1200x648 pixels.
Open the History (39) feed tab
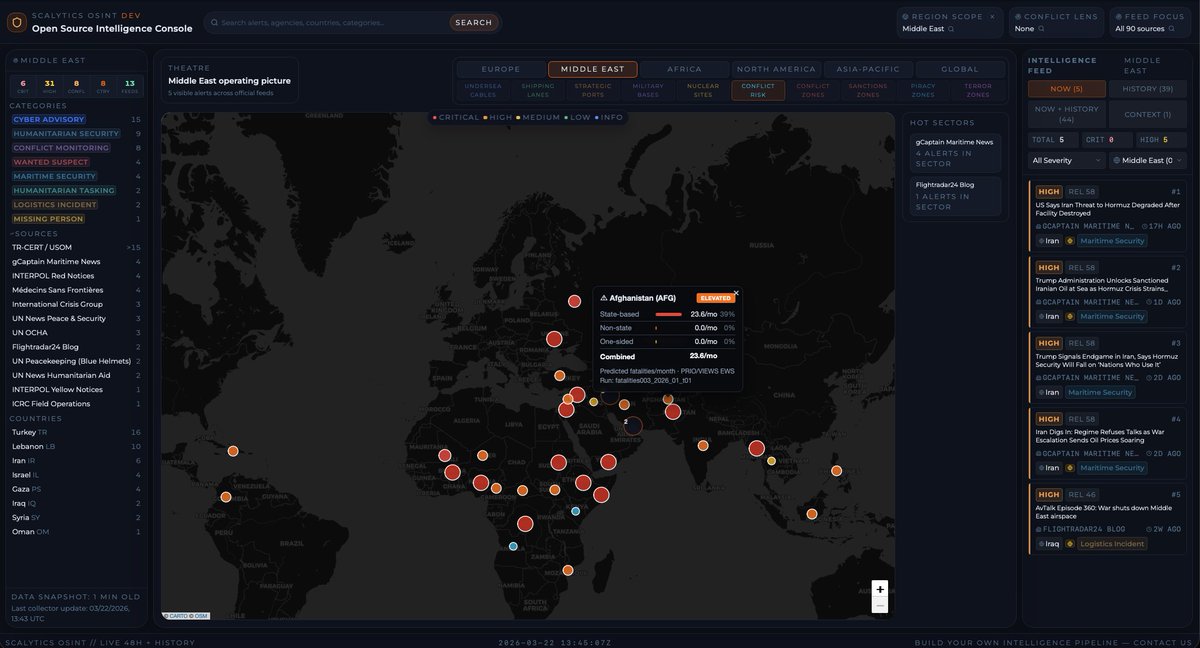click(x=1147, y=89)
